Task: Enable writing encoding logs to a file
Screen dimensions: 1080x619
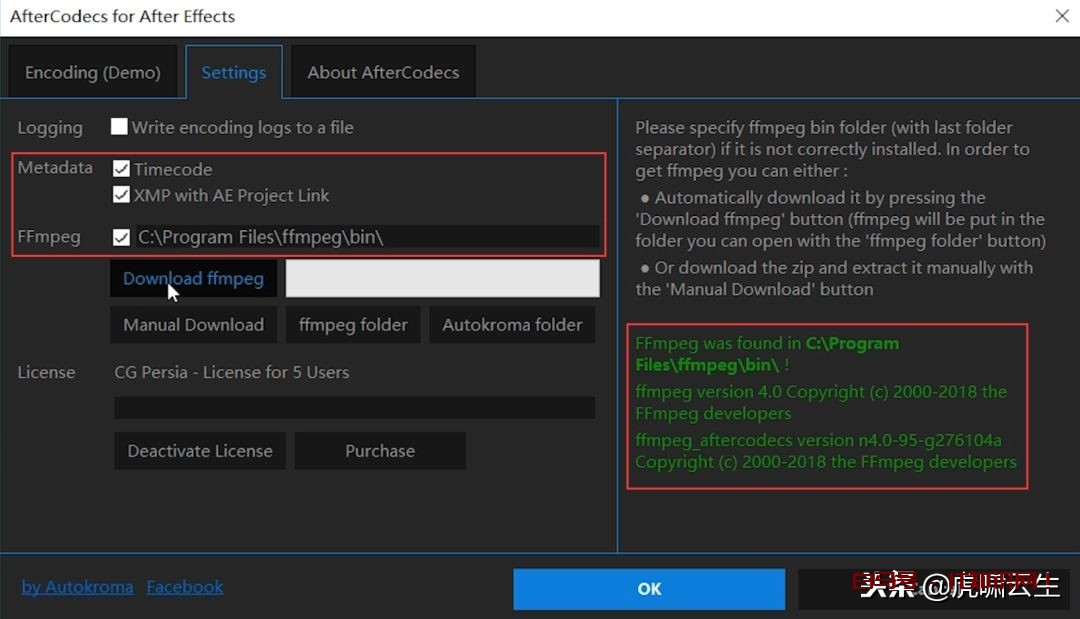Action: tap(120, 127)
